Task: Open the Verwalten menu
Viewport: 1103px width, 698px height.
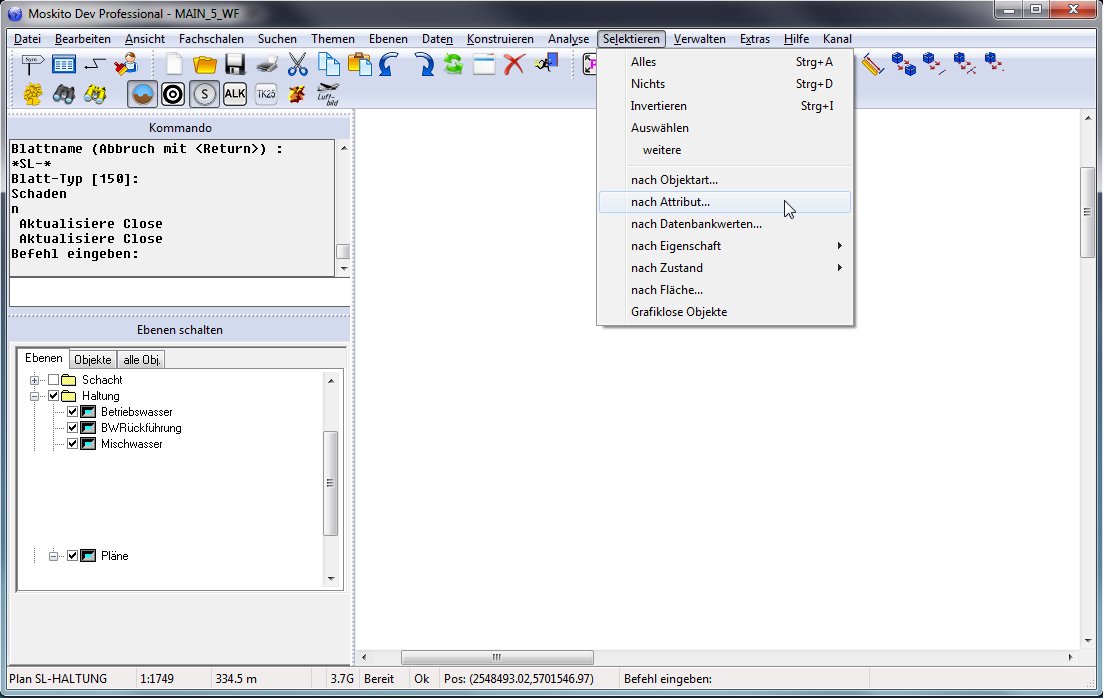Action: 699,39
